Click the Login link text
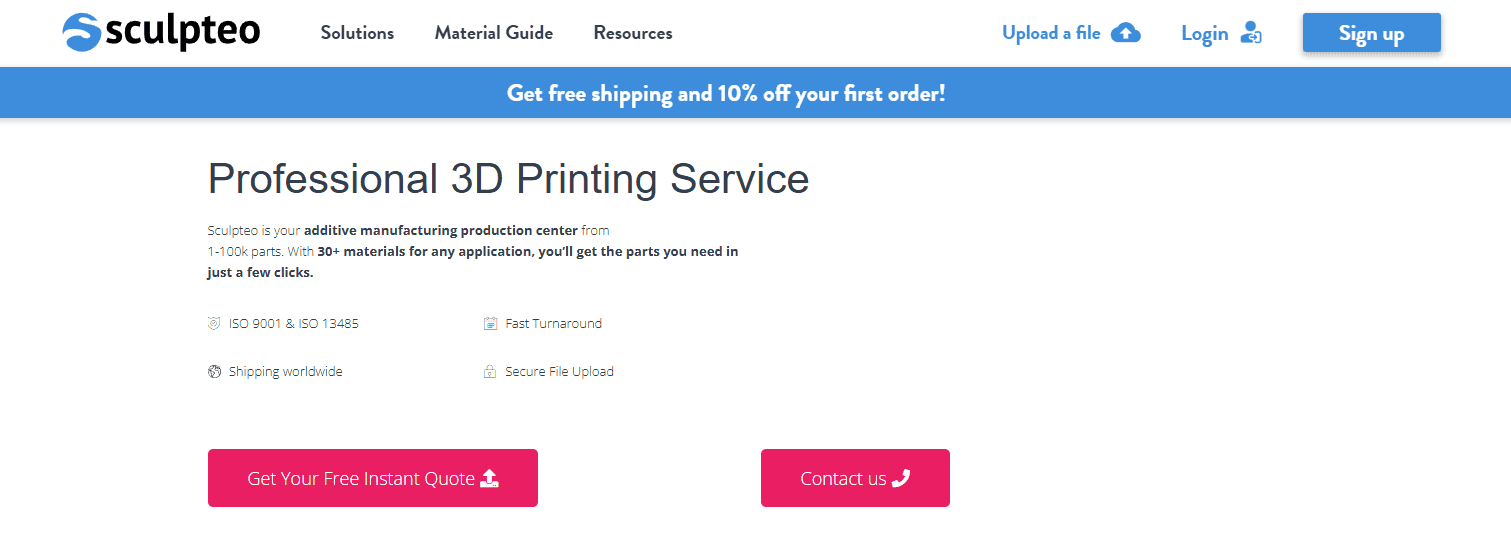 coord(1204,33)
